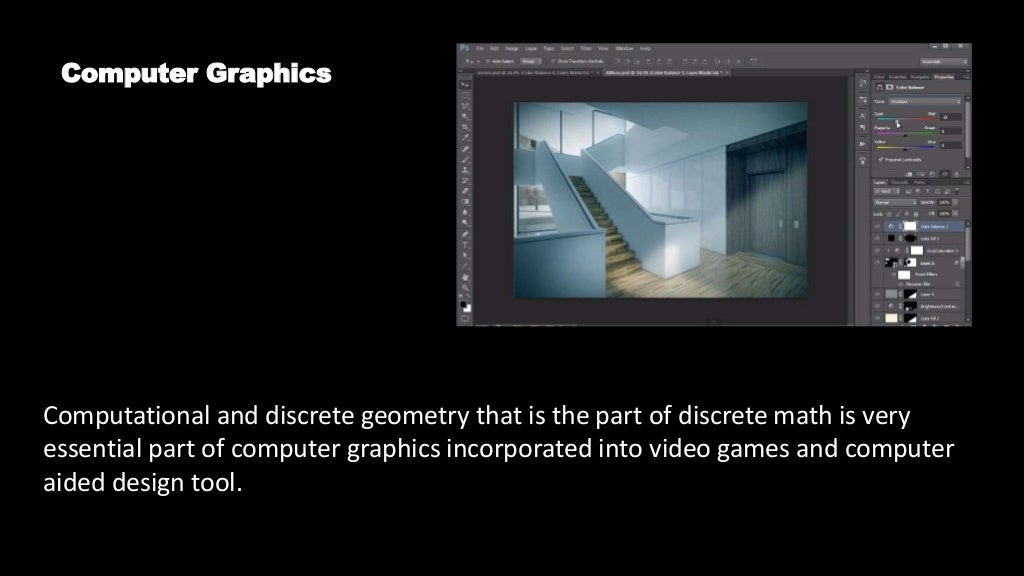Select the Move tool in Photoshop toolbar
1024x576 pixels.
tap(465, 85)
